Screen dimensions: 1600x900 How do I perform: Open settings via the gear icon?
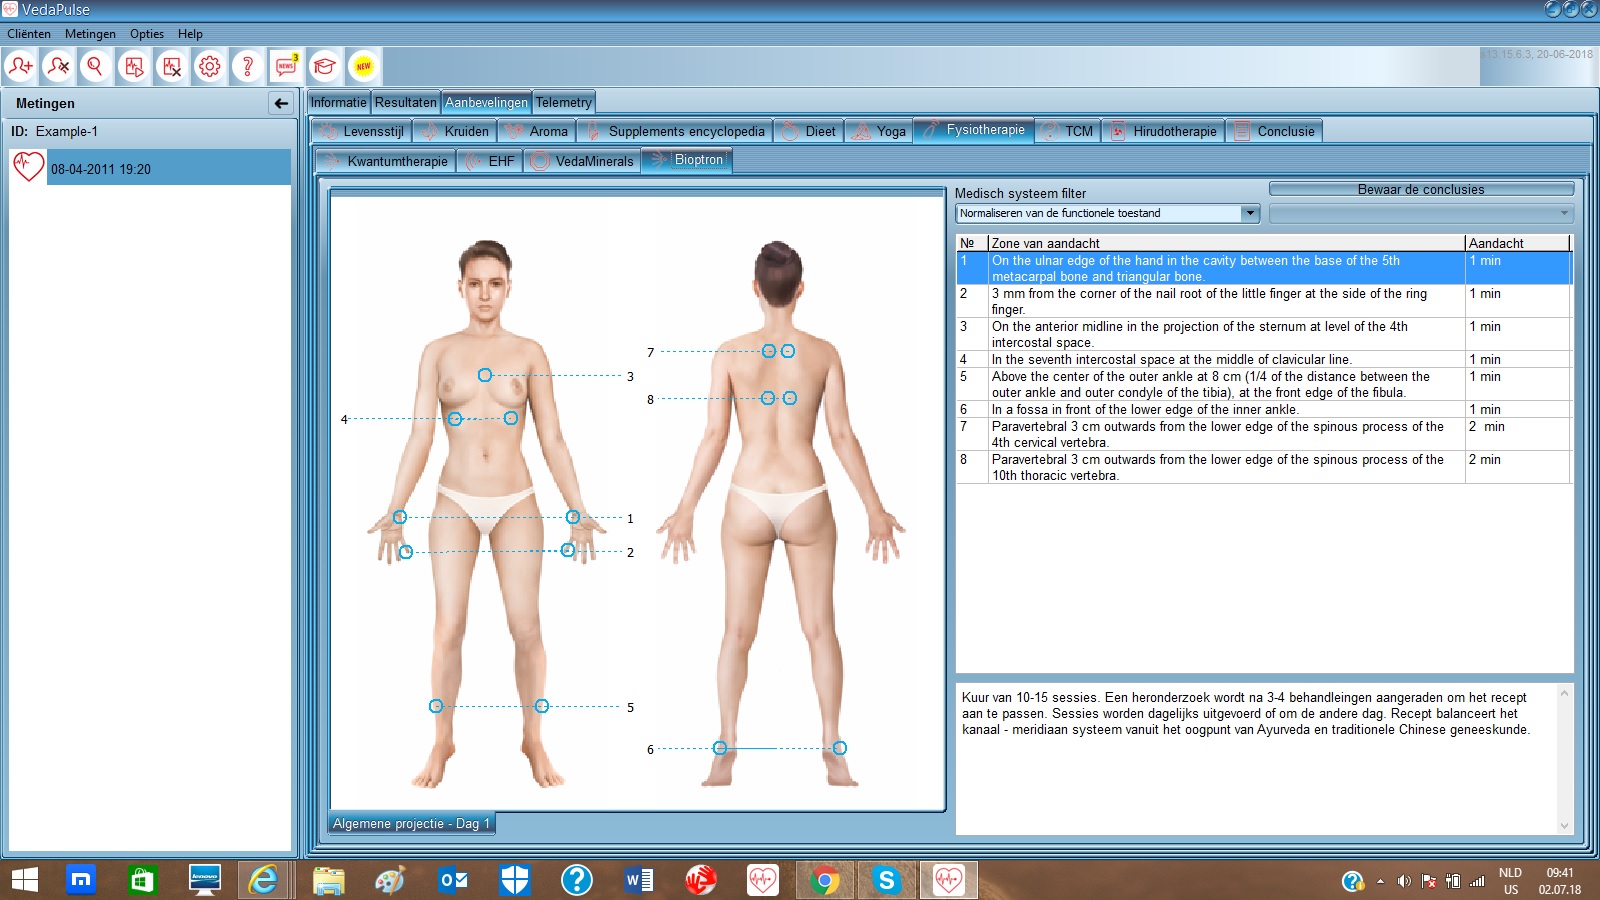(209, 67)
